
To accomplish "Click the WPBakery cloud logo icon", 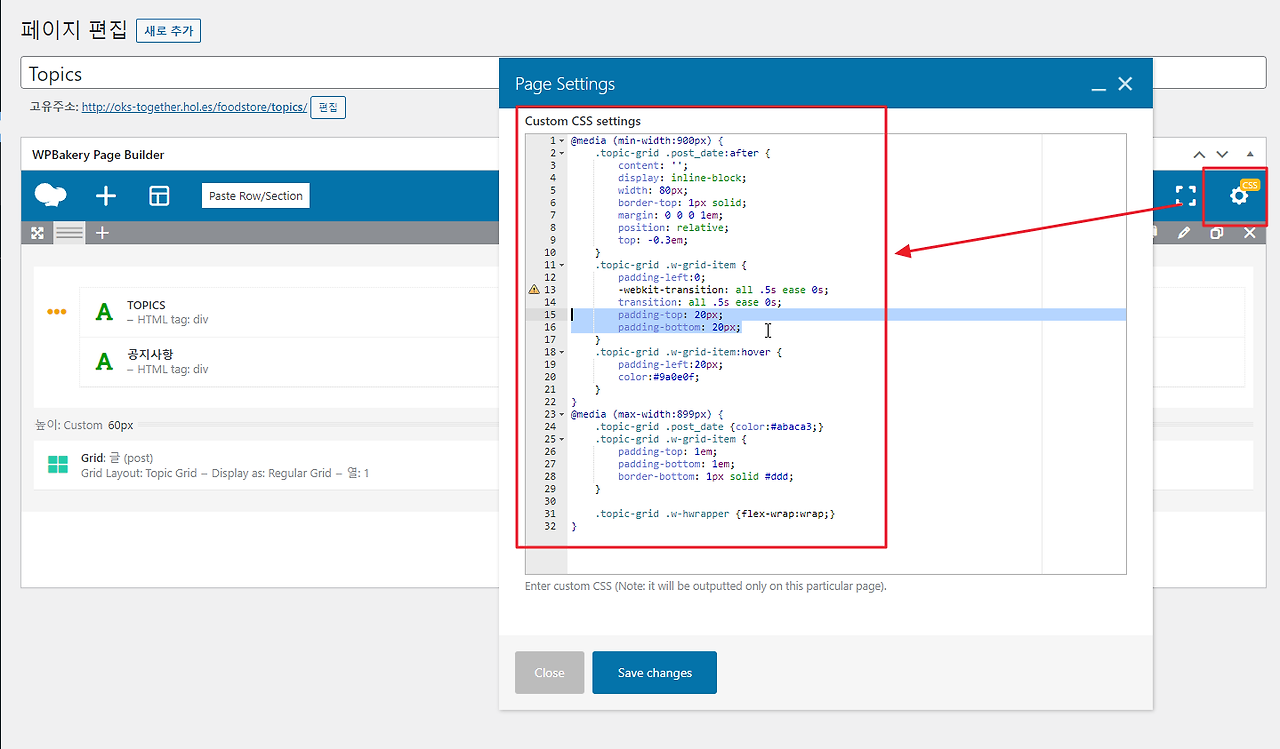I will click(x=50, y=195).
